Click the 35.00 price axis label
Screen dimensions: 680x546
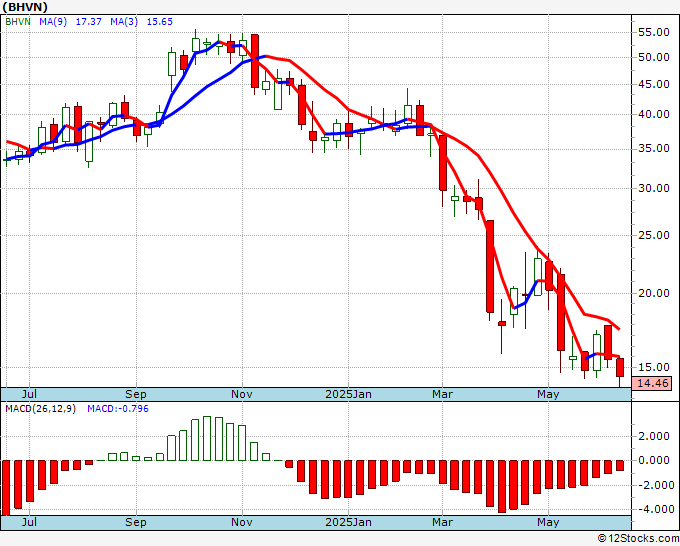[x=654, y=149]
